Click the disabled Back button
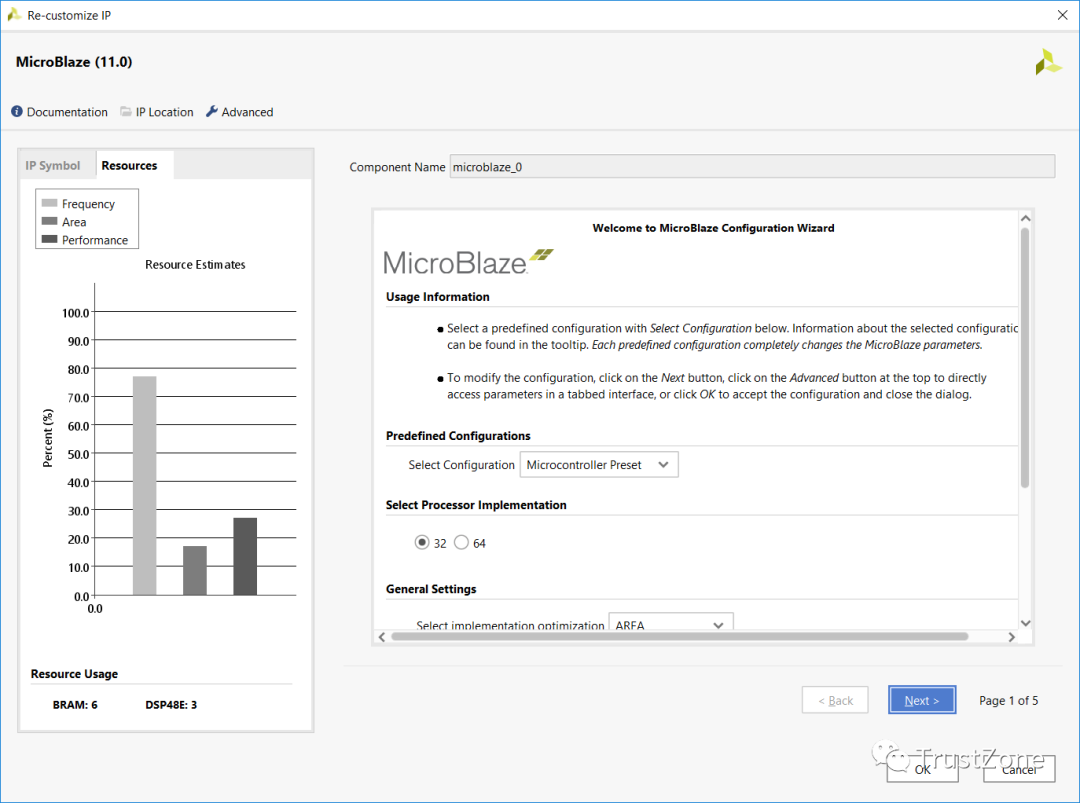Image resolution: width=1080 pixels, height=803 pixels. [x=835, y=700]
